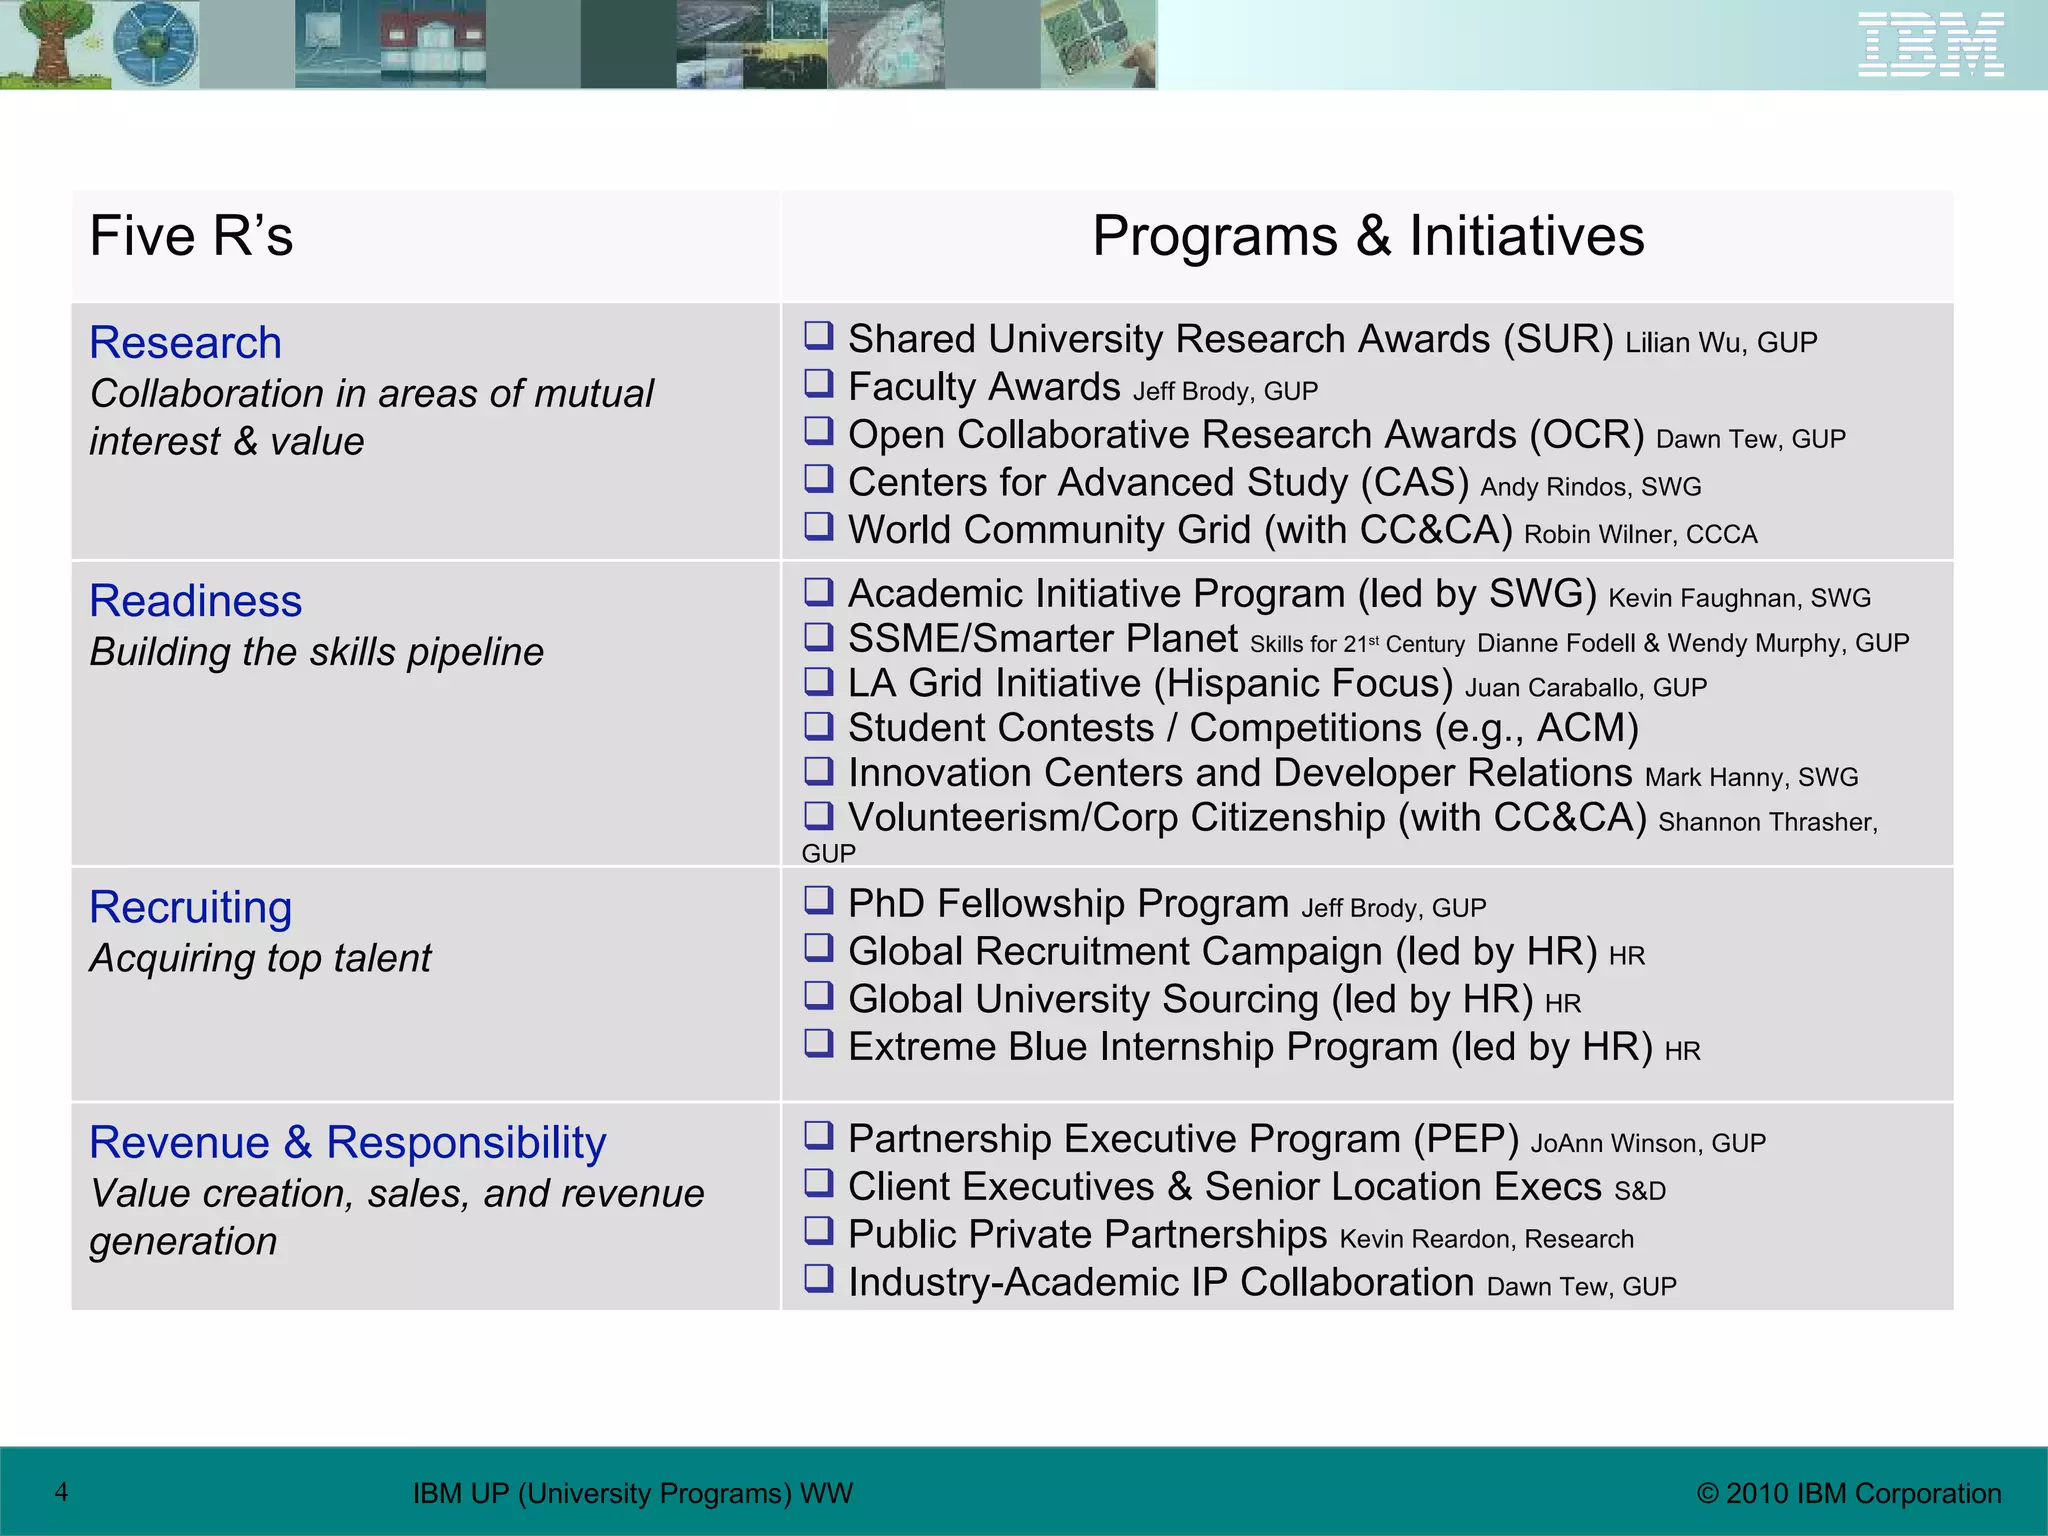Check the box next to World Community Grid
This screenshot has height=1536, width=2048.
[x=818, y=526]
